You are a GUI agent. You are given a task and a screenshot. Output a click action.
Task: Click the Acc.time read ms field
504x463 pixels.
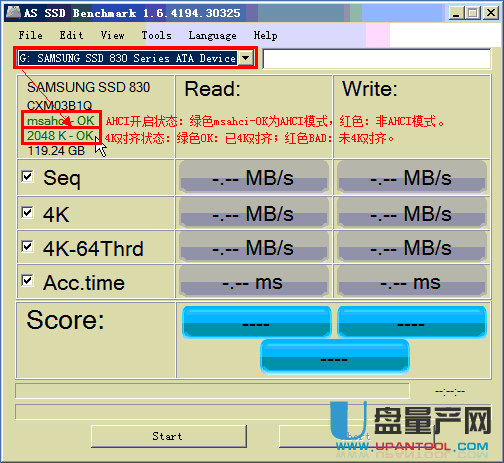pyautogui.click(x=254, y=282)
